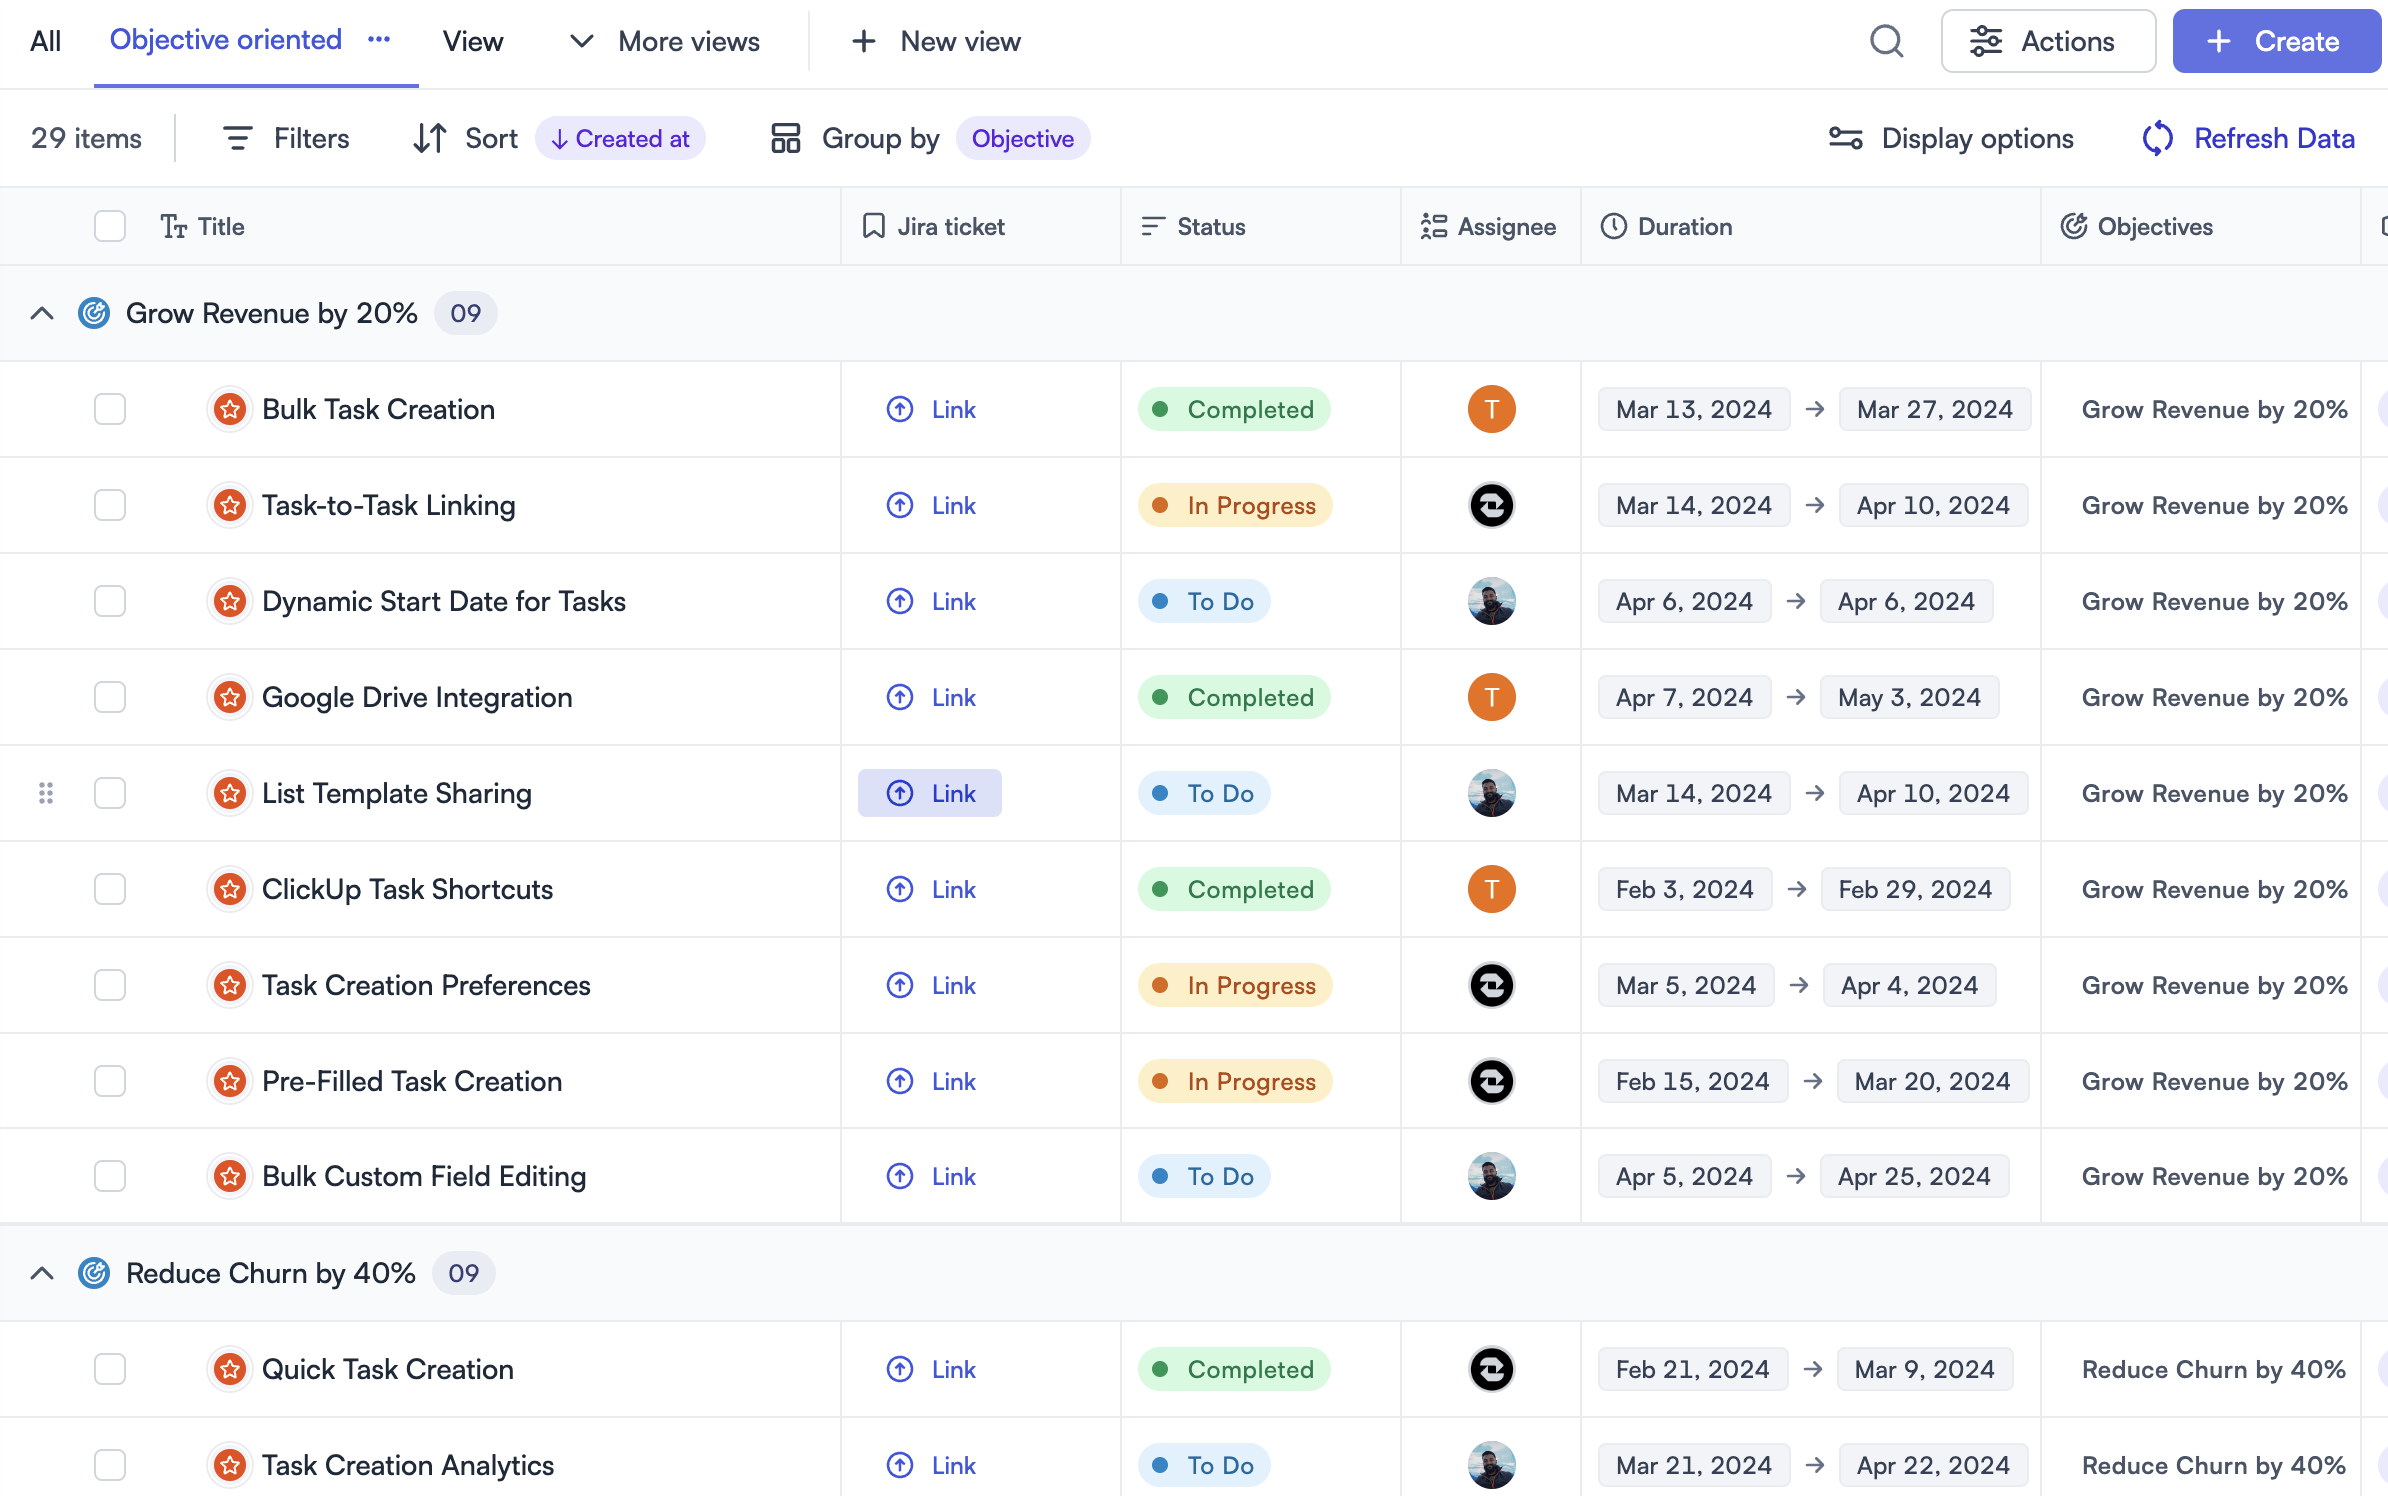Click the three-dots menu beside Objective oriented
2388x1496 pixels.
coord(379,40)
